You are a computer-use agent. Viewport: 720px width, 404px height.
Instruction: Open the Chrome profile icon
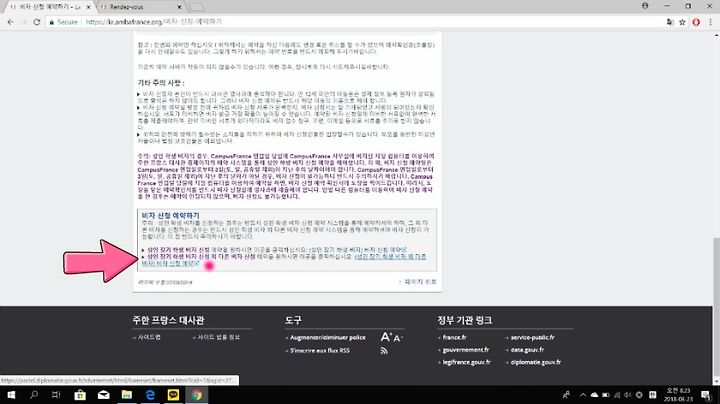pos(645,6)
